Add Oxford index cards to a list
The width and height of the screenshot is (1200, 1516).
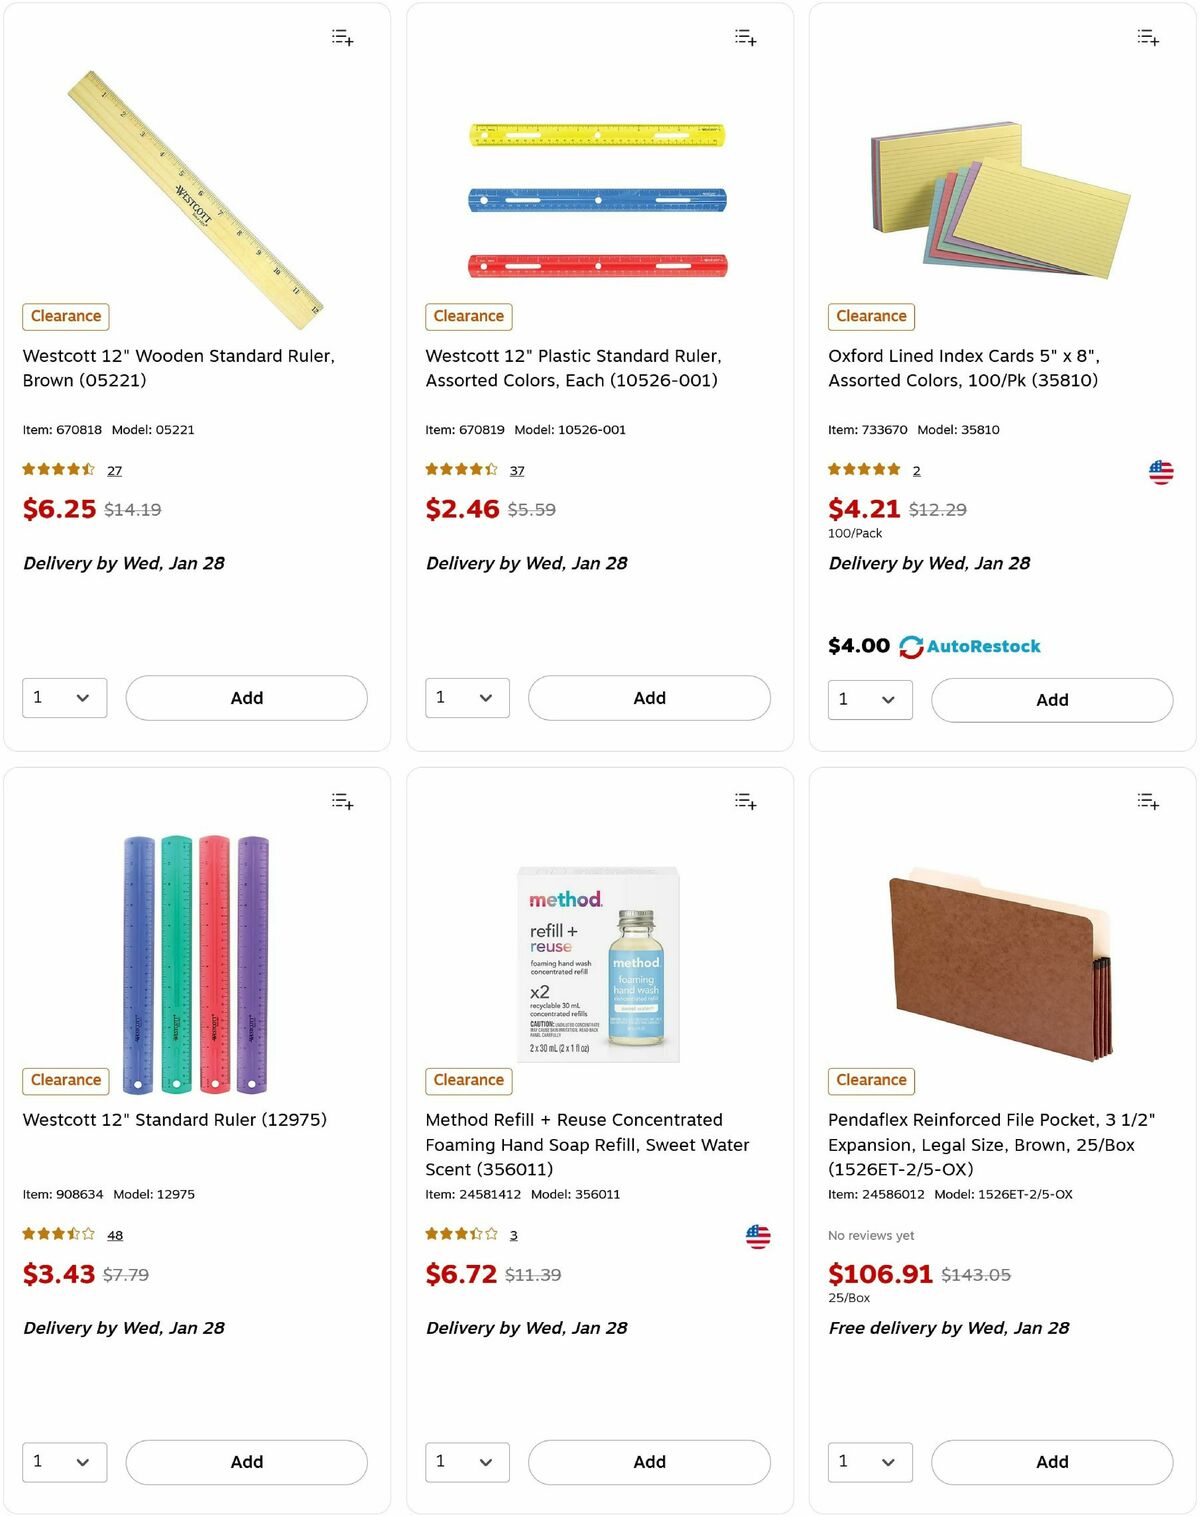[x=1147, y=37]
